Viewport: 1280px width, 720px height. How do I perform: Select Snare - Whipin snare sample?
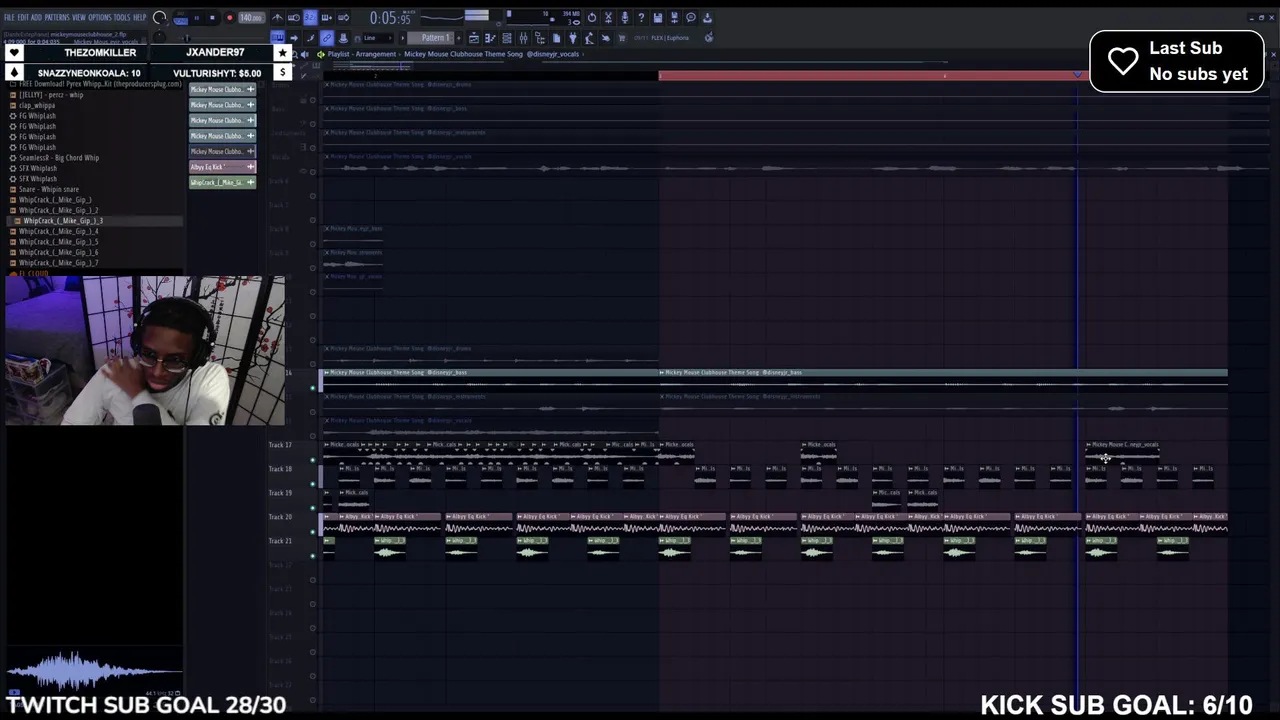48,189
